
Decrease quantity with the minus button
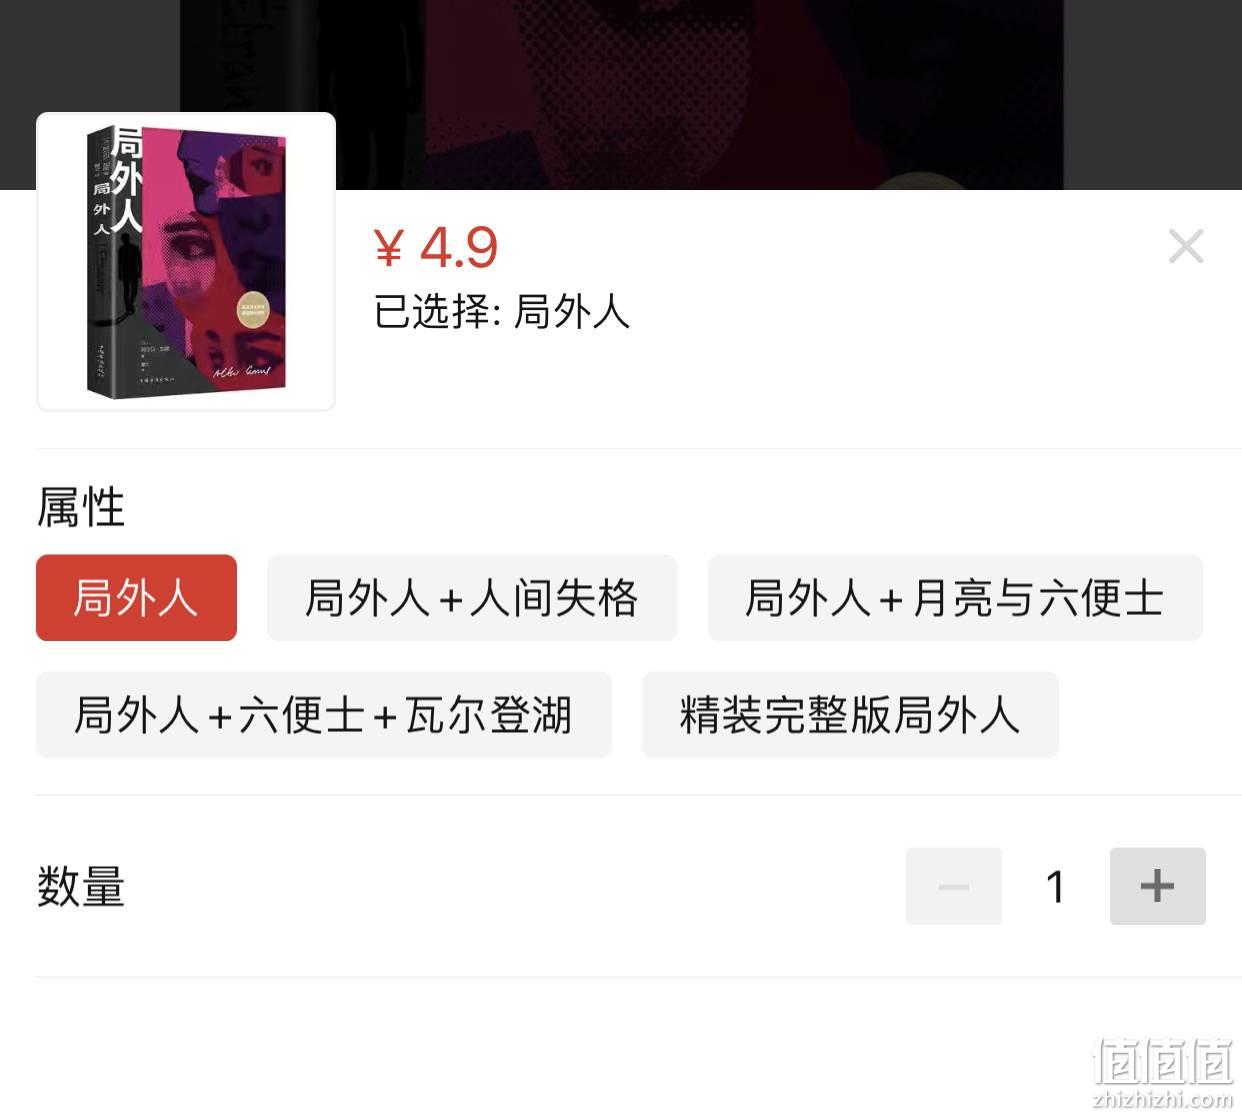point(953,886)
